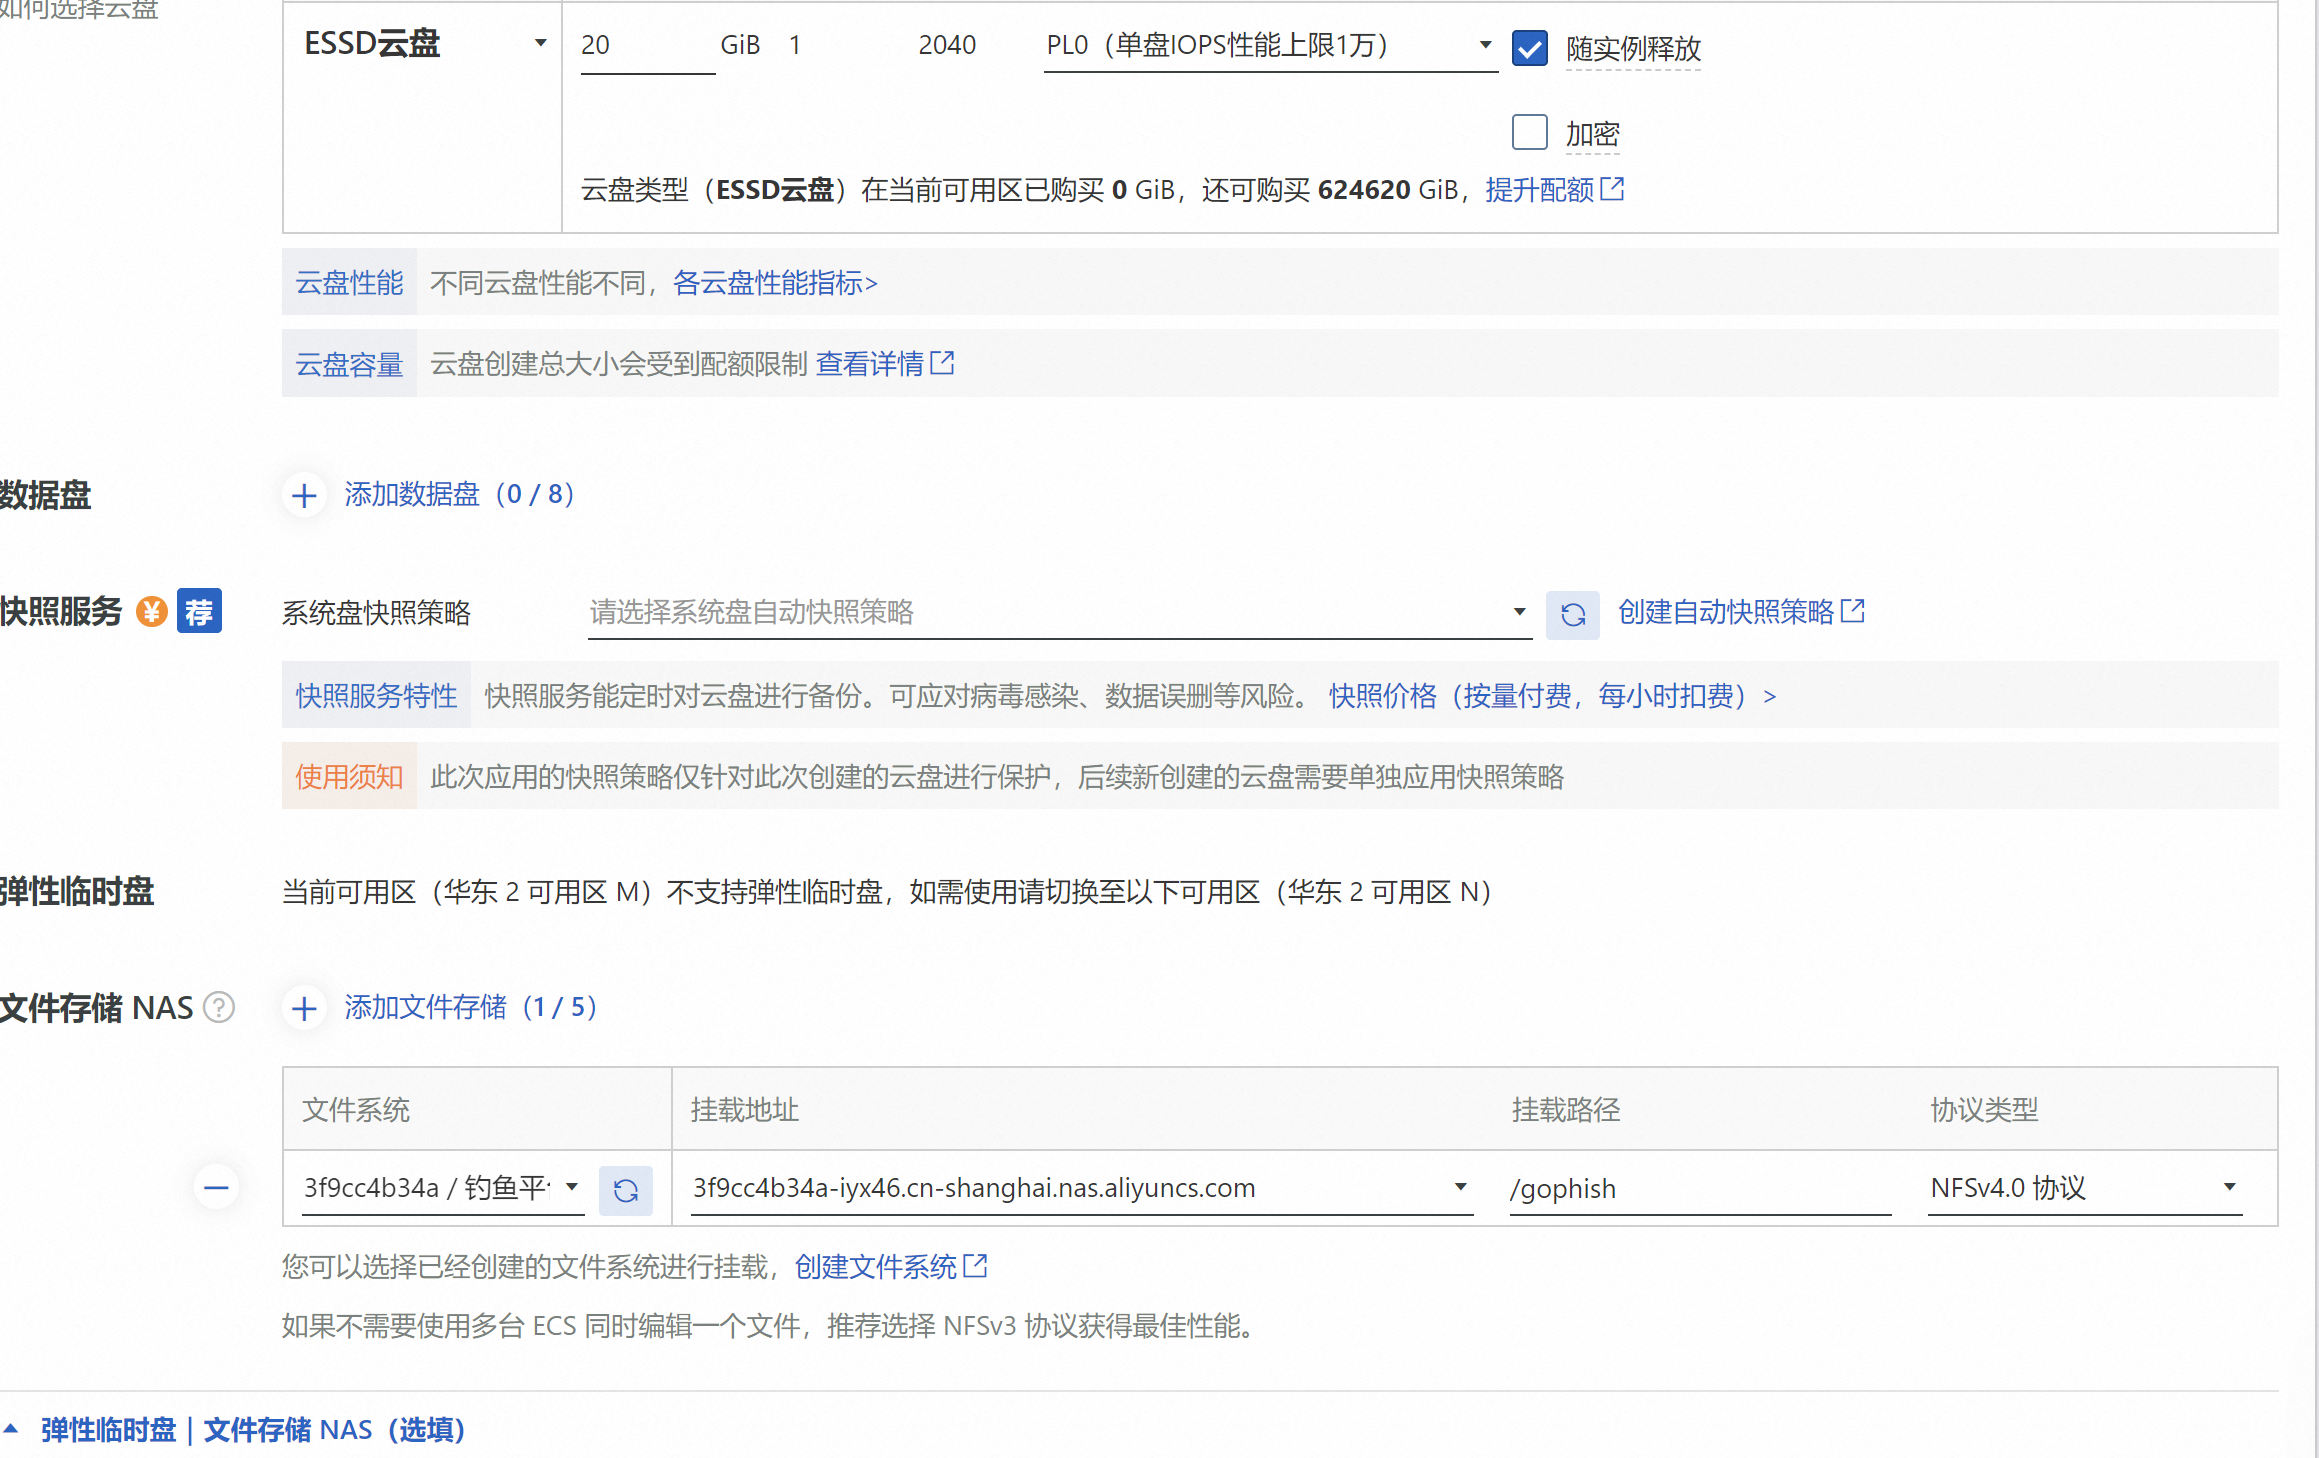Click the external-link icon beside 查看详情
This screenshot has width=2319, height=1458.
(942, 363)
